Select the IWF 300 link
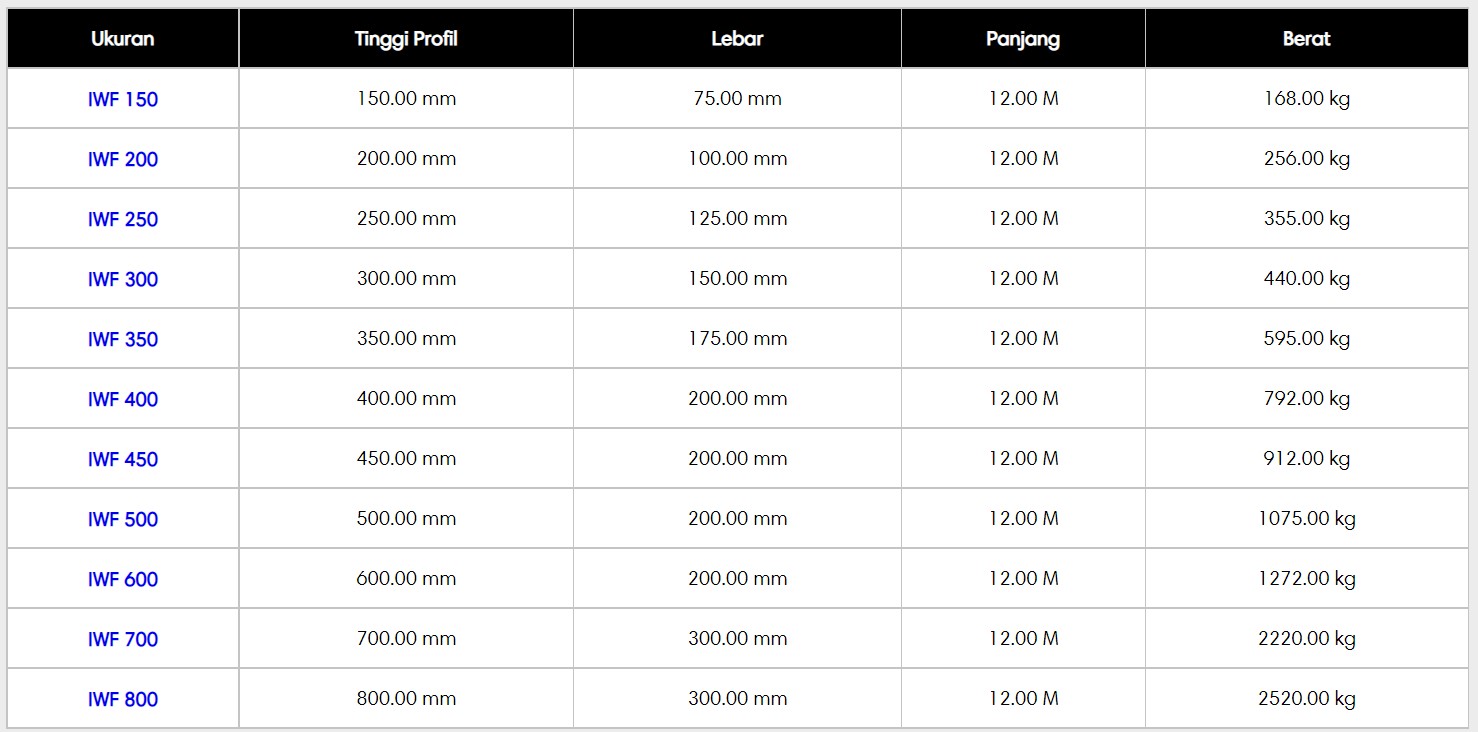Image resolution: width=1478 pixels, height=732 pixels. (123, 279)
